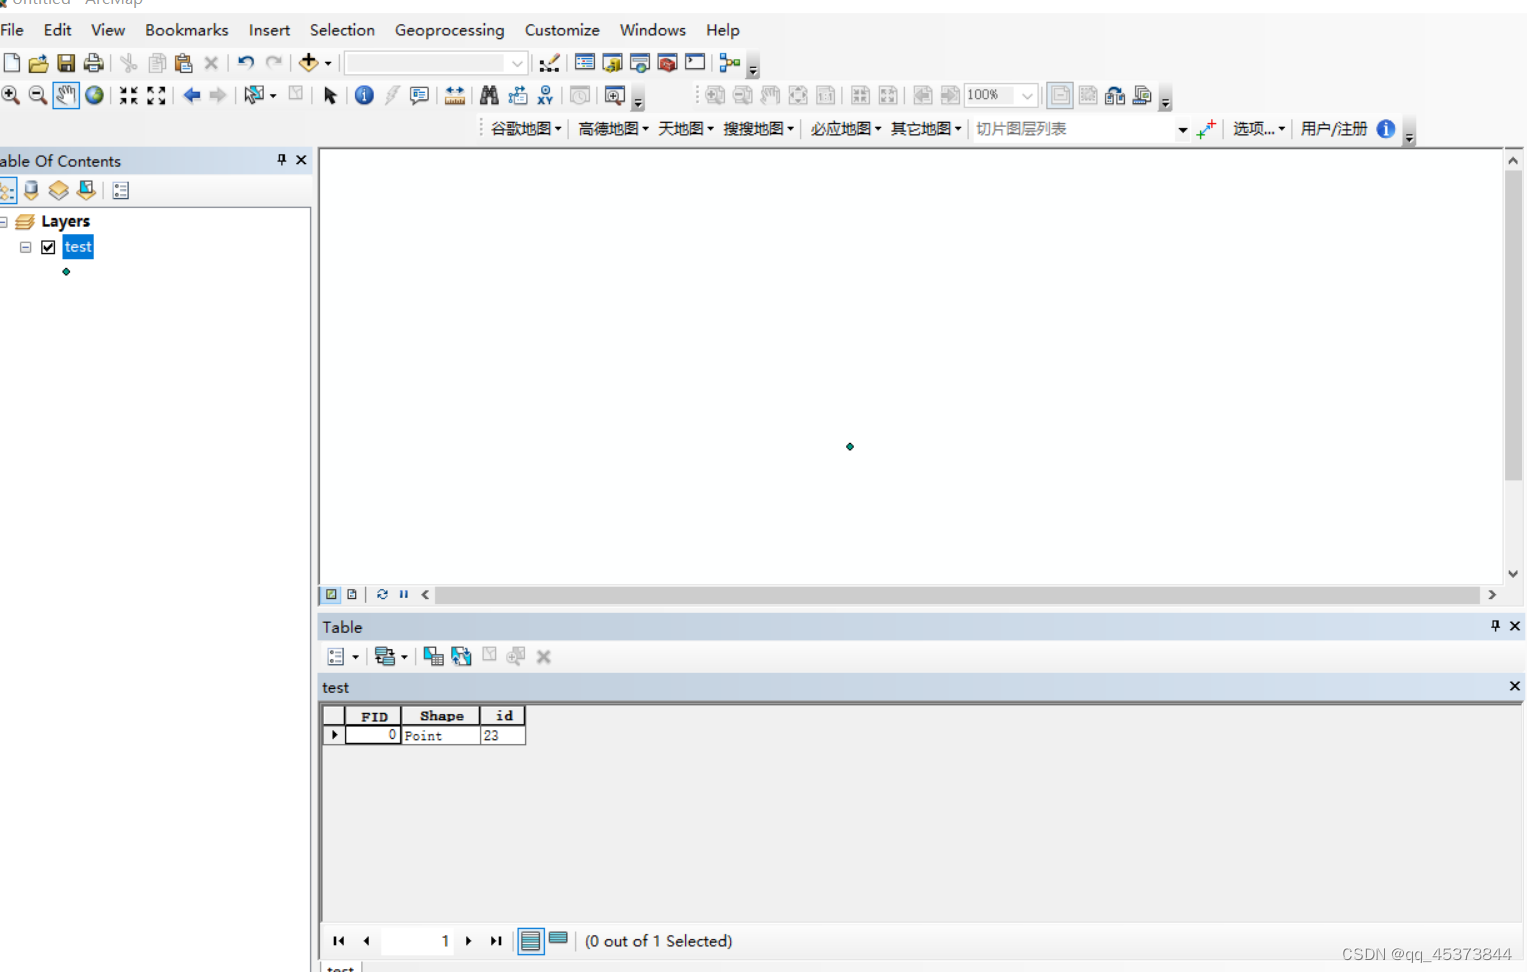1527x972 pixels.
Task: Open the Catalog window icon
Action: [x=613, y=63]
